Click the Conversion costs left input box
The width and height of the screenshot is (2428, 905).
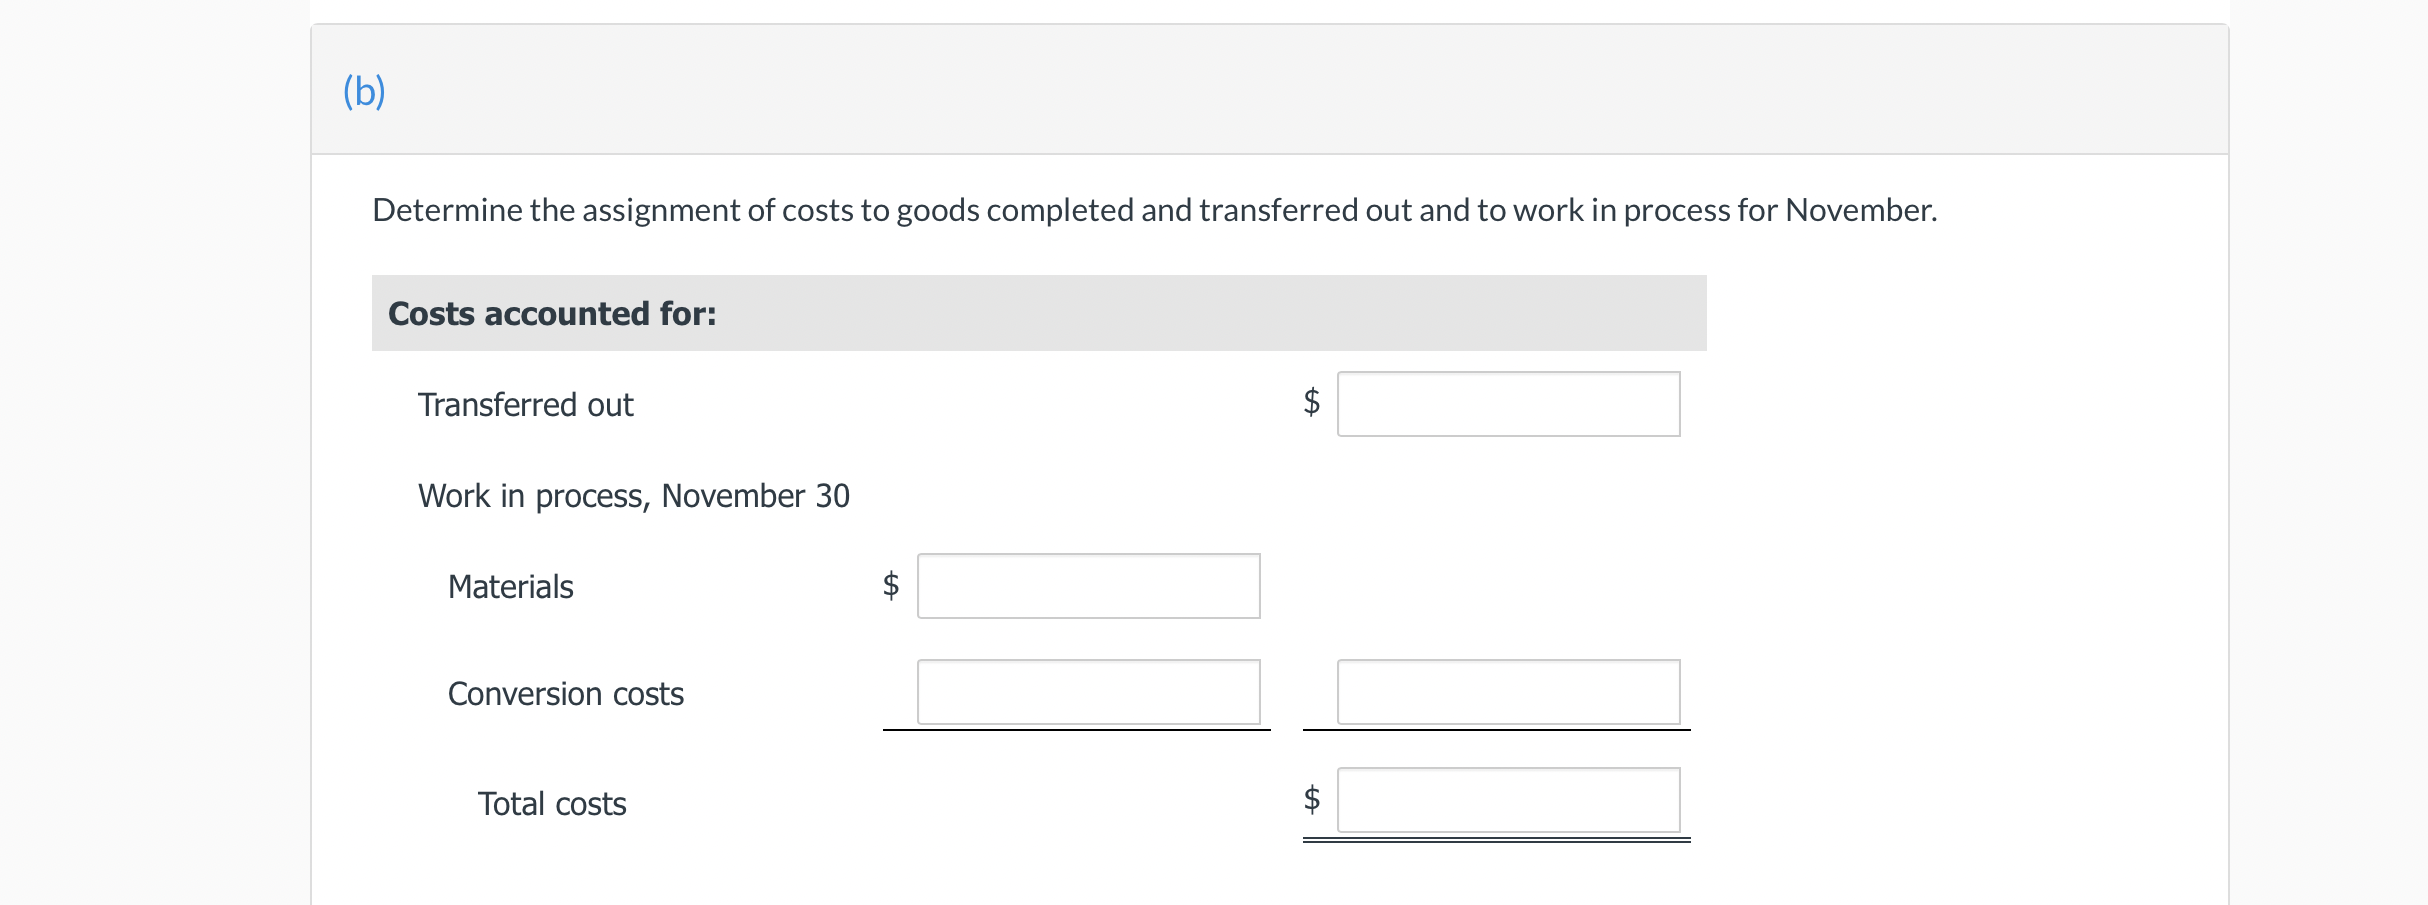pos(1088,691)
